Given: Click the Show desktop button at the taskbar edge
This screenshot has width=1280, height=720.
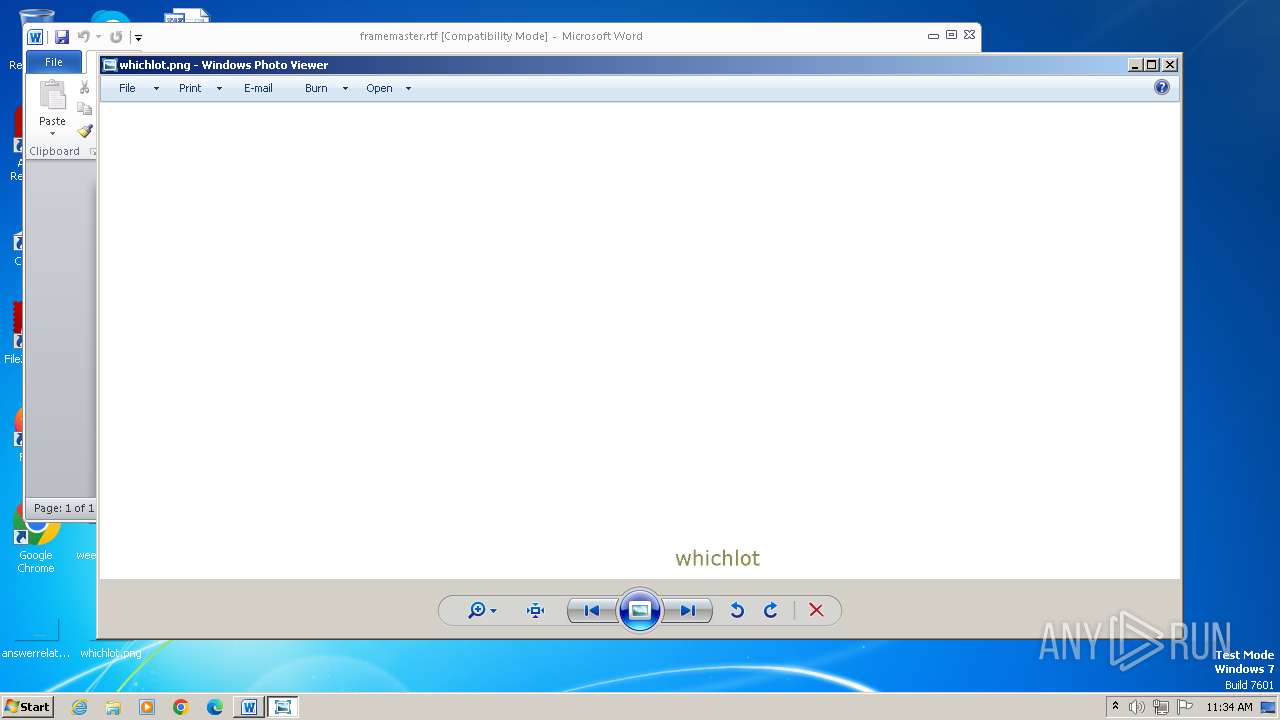Looking at the screenshot, I should pos(1269,707).
